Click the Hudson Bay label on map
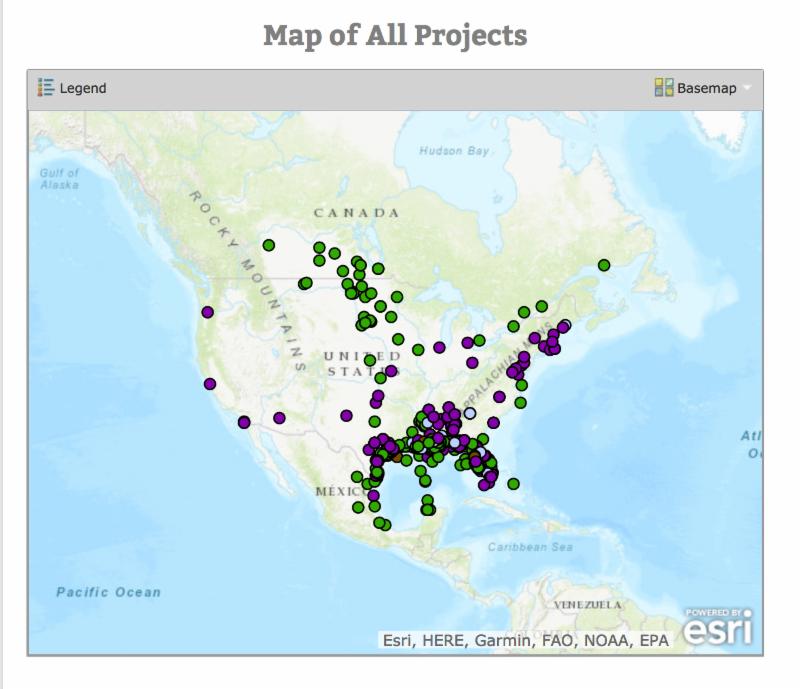The width and height of the screenshot is (800, 689). click(x=454, y=151)
